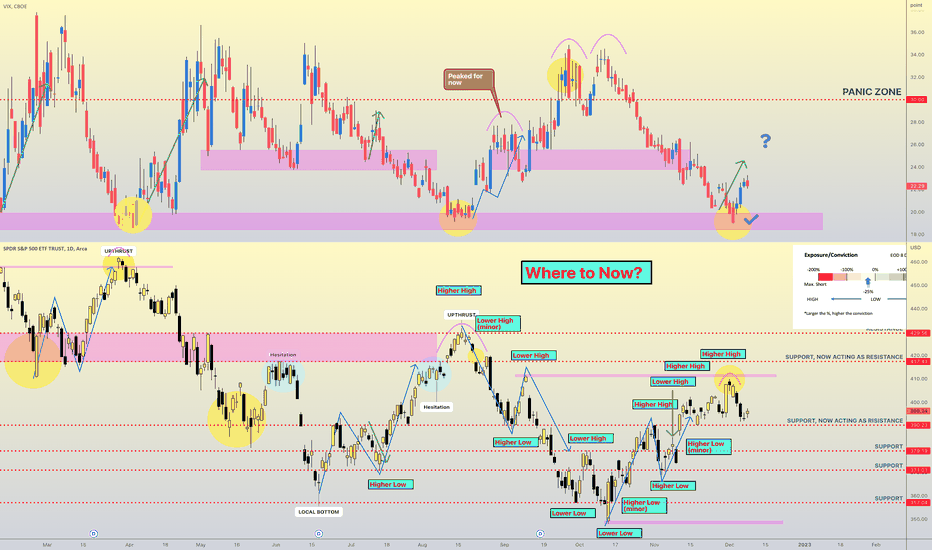Select the 'Peaked for now' callout
This screenshot has width=932, height=550.
(468, 79)
